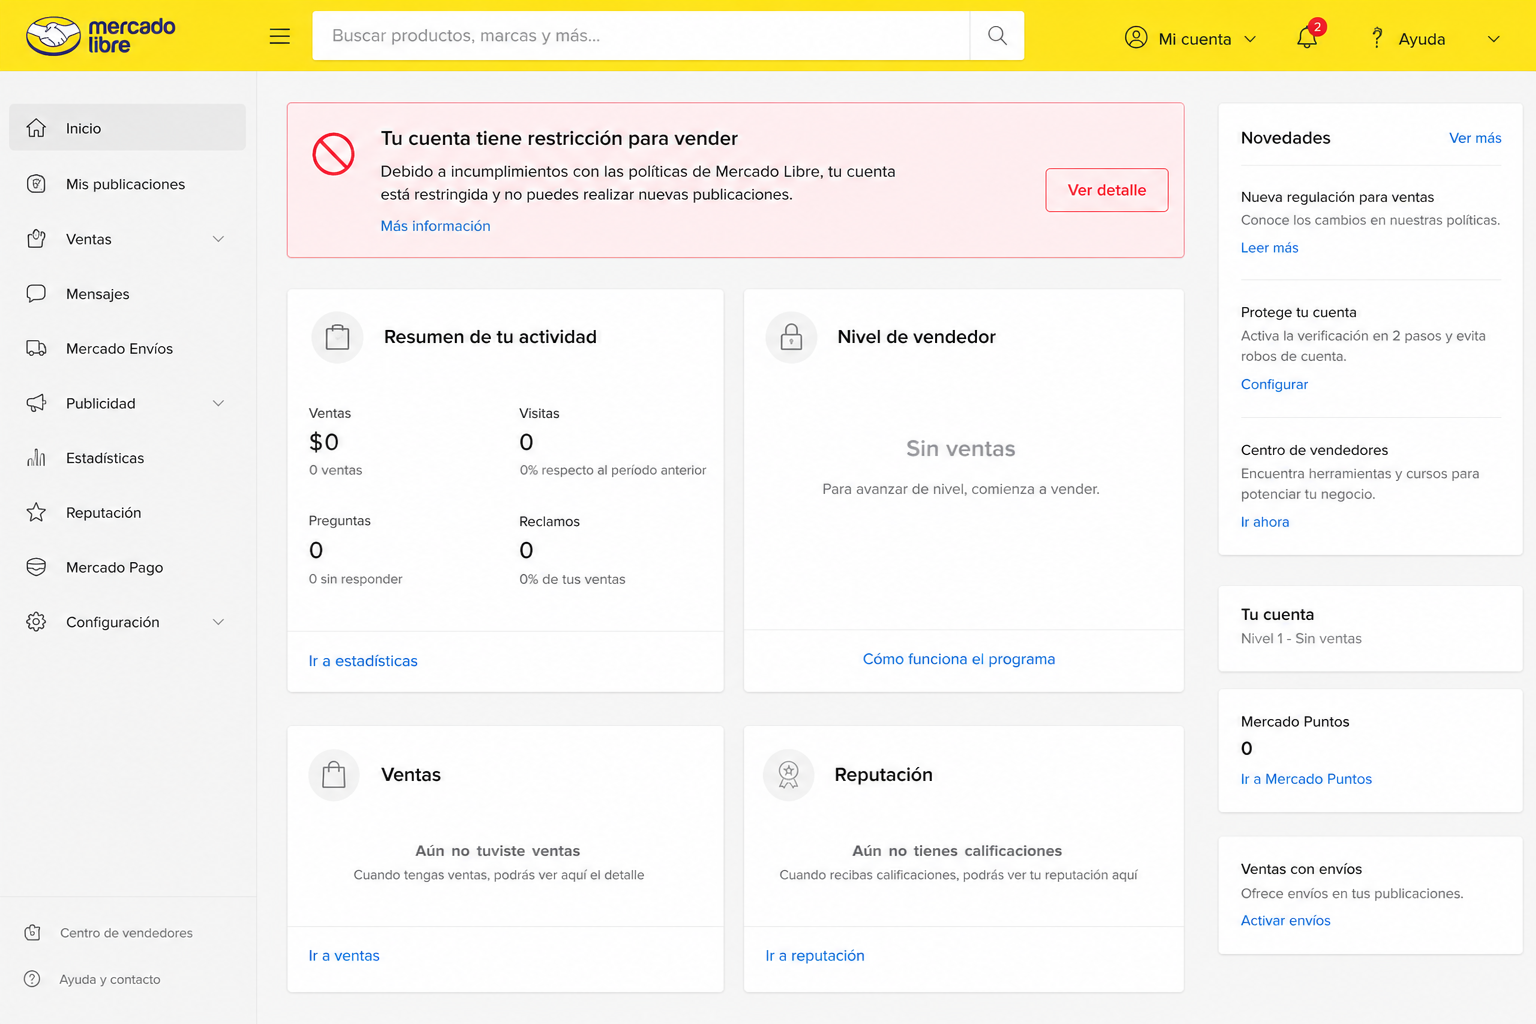Screen dimensions: 1536x1024
Task: Expand the Ventas sidebar submenu chevron
Action: point(218,239)
